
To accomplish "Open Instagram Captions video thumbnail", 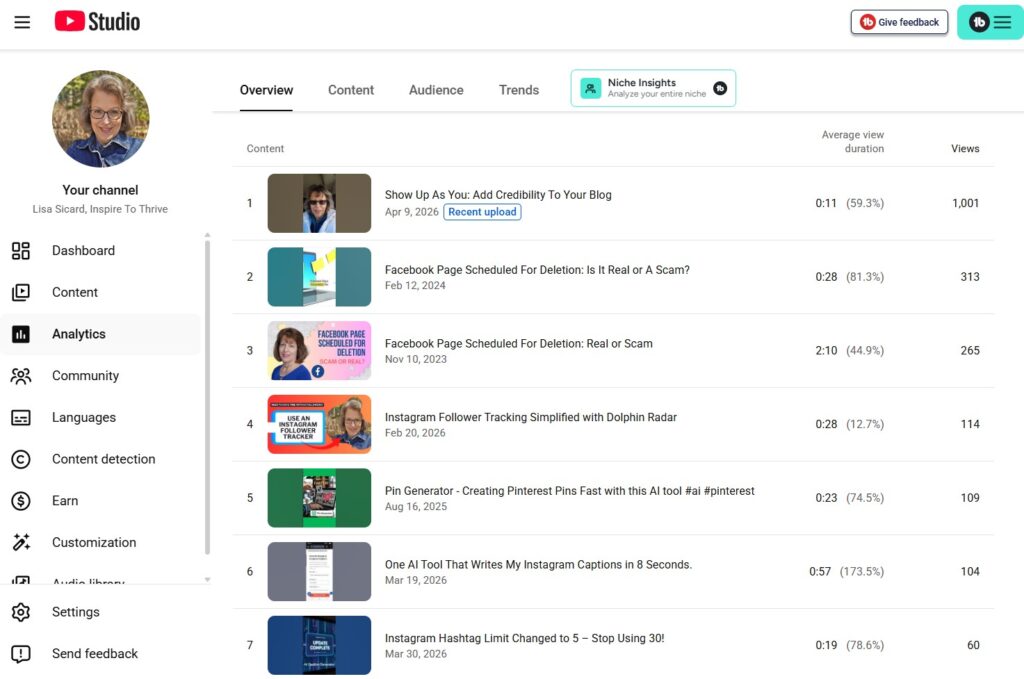I will coord(319,572).
